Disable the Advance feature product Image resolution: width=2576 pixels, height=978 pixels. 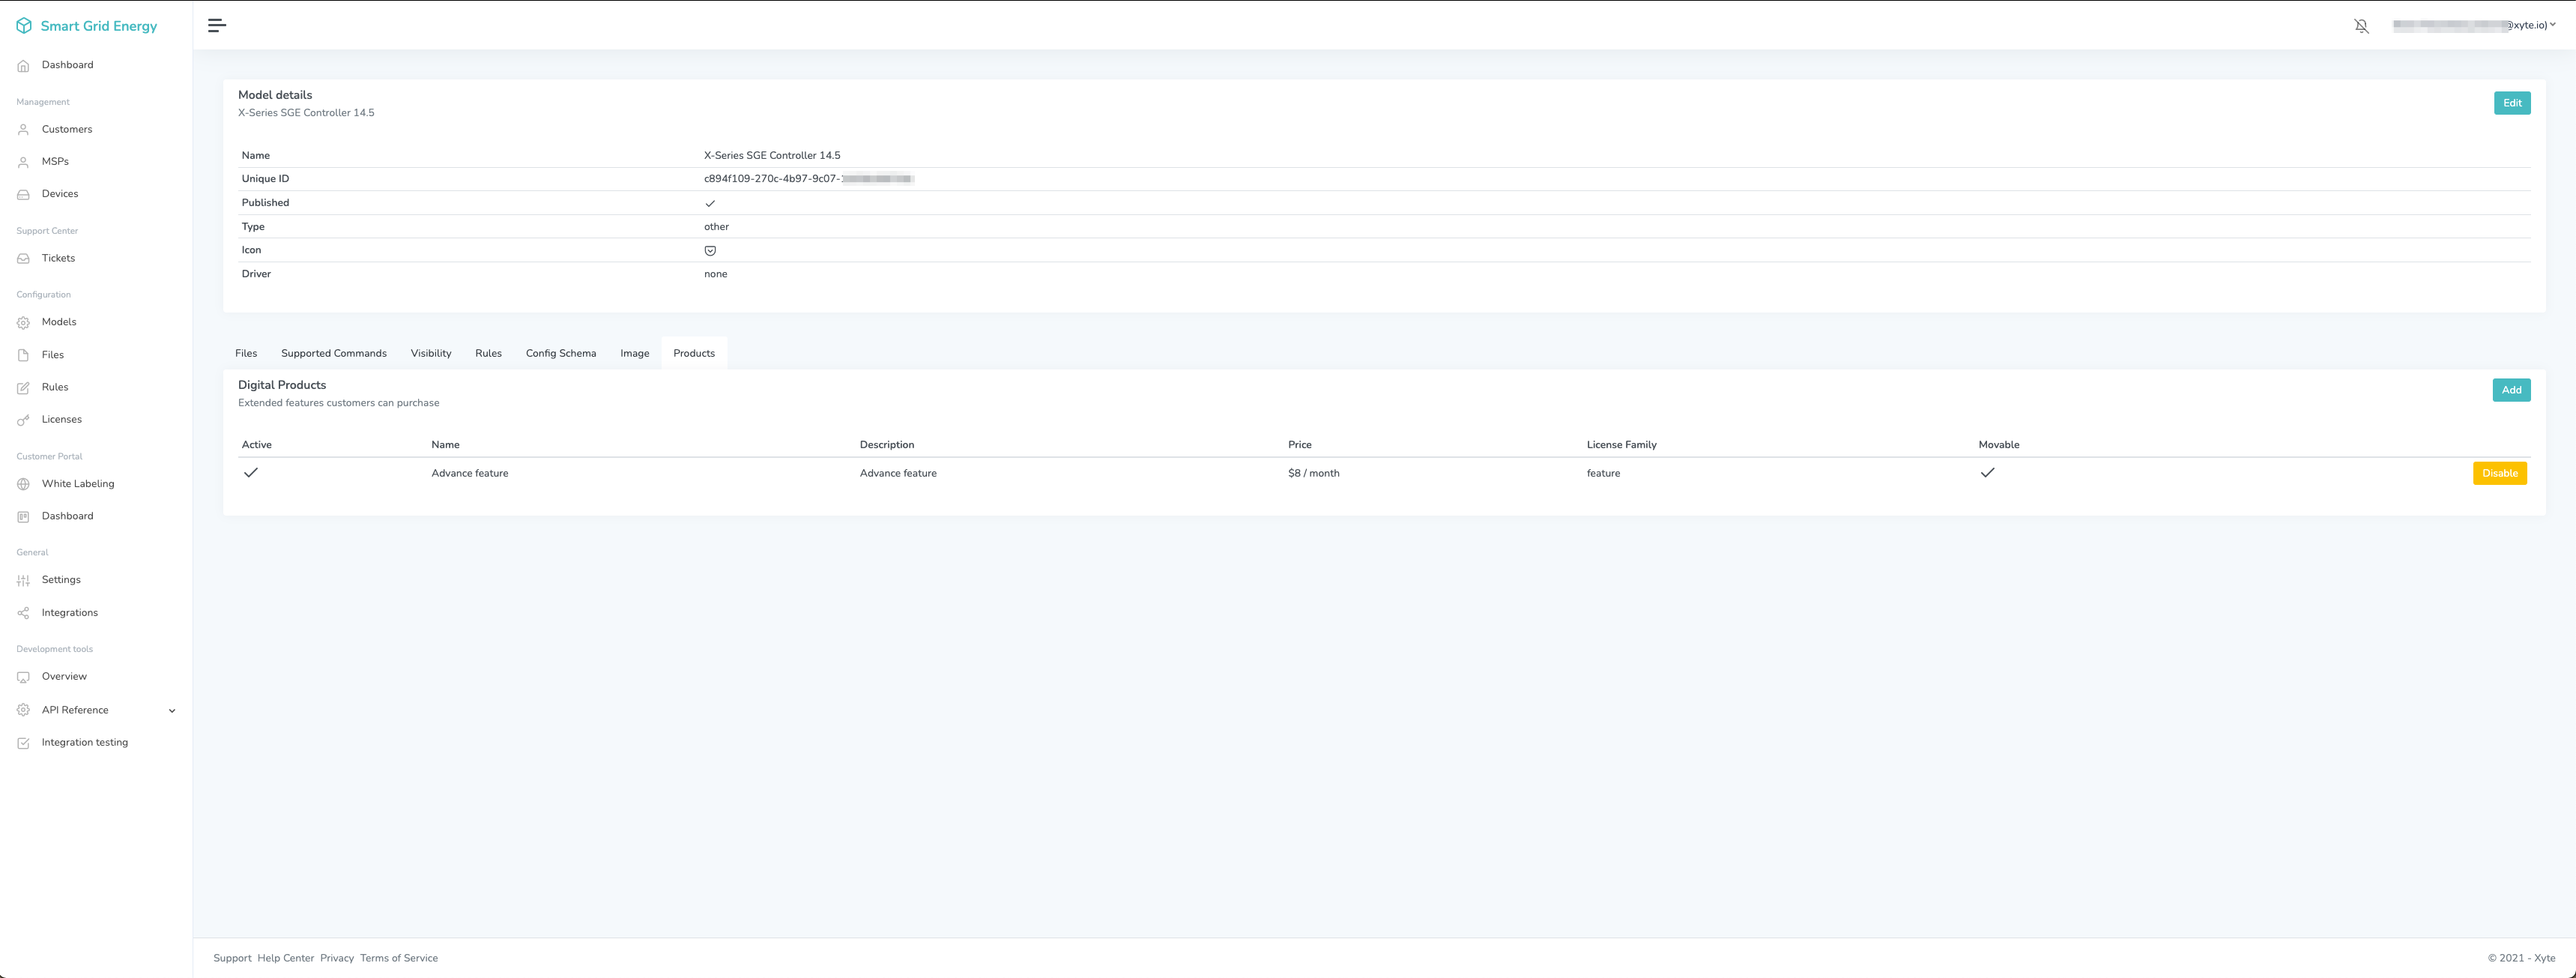(x=2499, y=474)
